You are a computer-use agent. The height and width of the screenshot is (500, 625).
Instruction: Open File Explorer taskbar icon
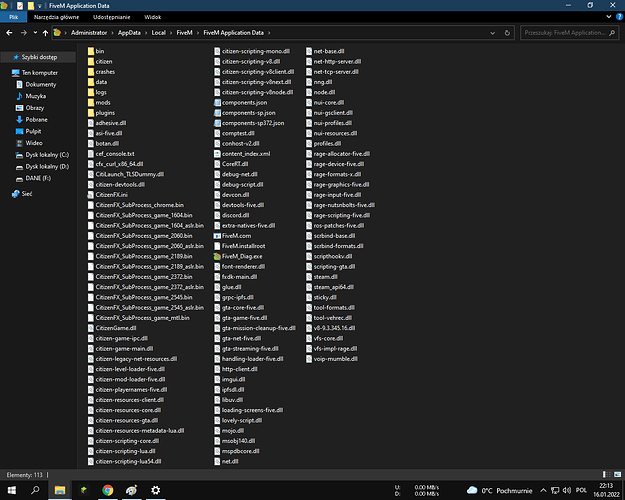pos(60,490)
